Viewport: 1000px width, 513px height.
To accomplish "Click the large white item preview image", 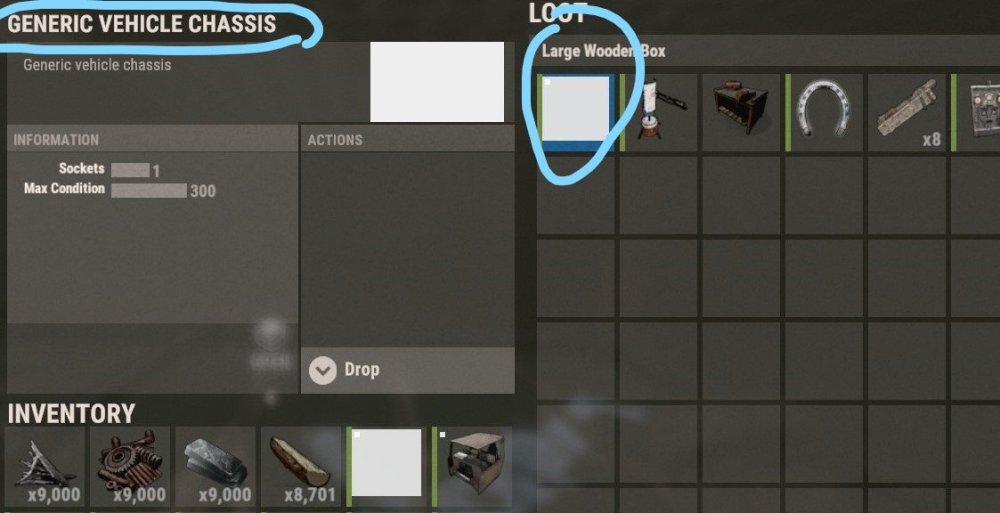I will pyautogui.click(x=437, y=82).
